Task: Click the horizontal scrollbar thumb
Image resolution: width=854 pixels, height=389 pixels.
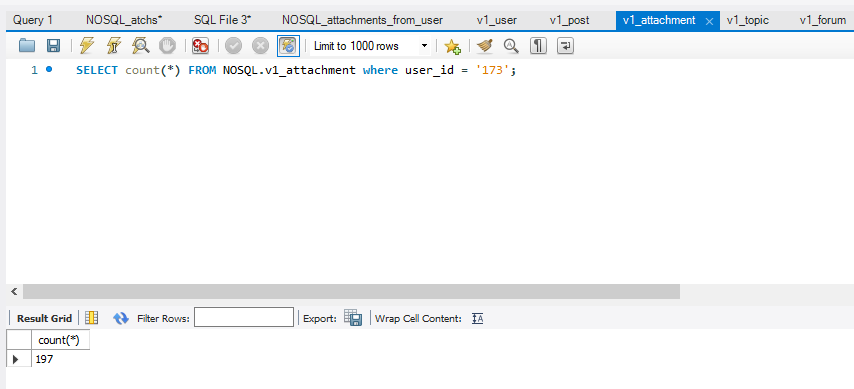Action: pos(351,291)
